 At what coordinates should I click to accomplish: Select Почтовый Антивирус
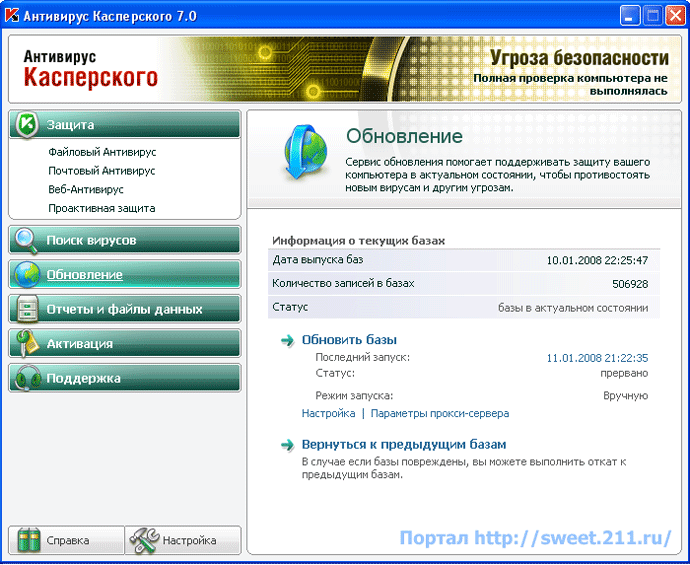pos(102,171)
